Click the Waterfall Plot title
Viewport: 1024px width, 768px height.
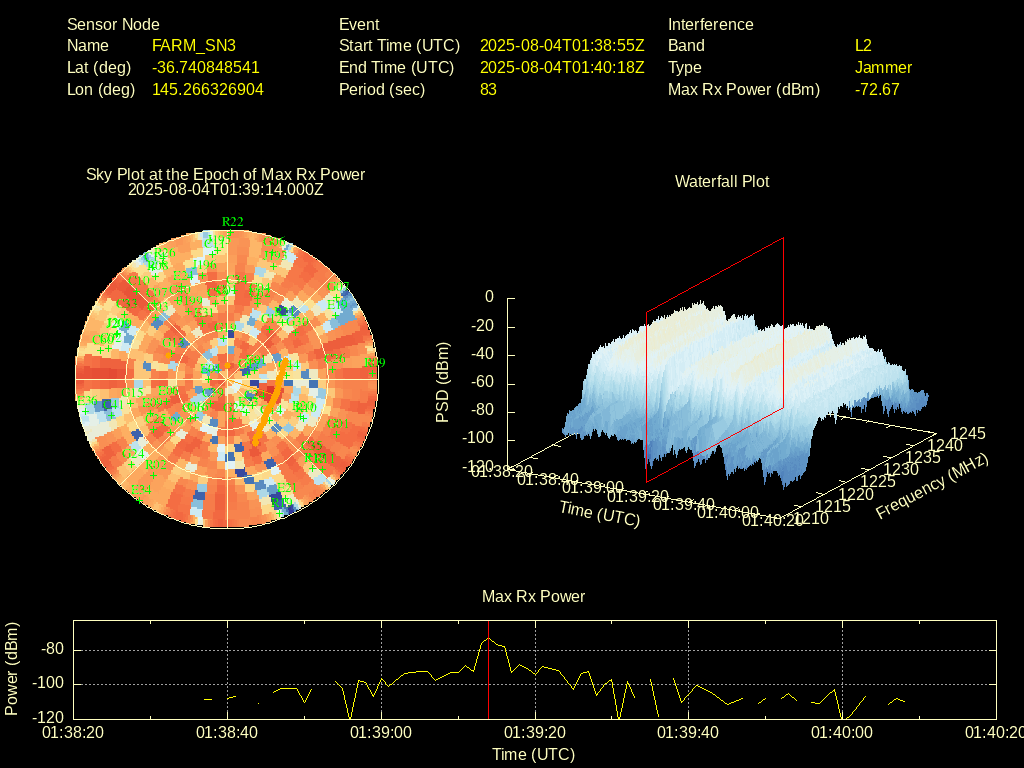722,182
